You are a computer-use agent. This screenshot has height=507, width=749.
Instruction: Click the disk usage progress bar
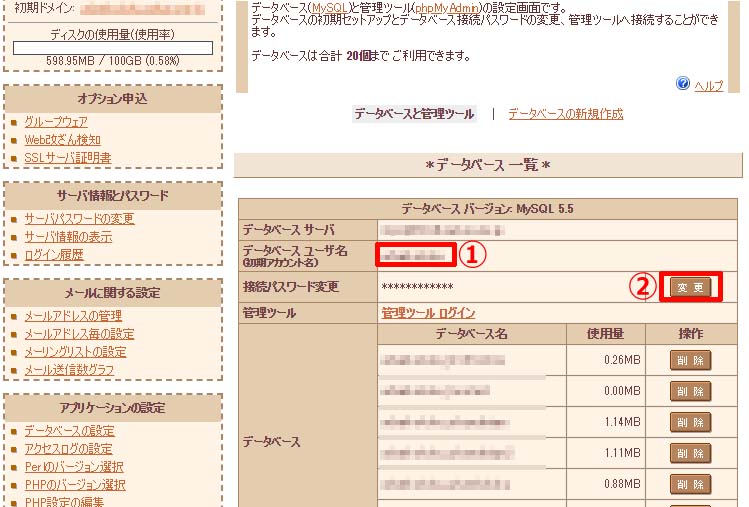(x=111, y=47)
